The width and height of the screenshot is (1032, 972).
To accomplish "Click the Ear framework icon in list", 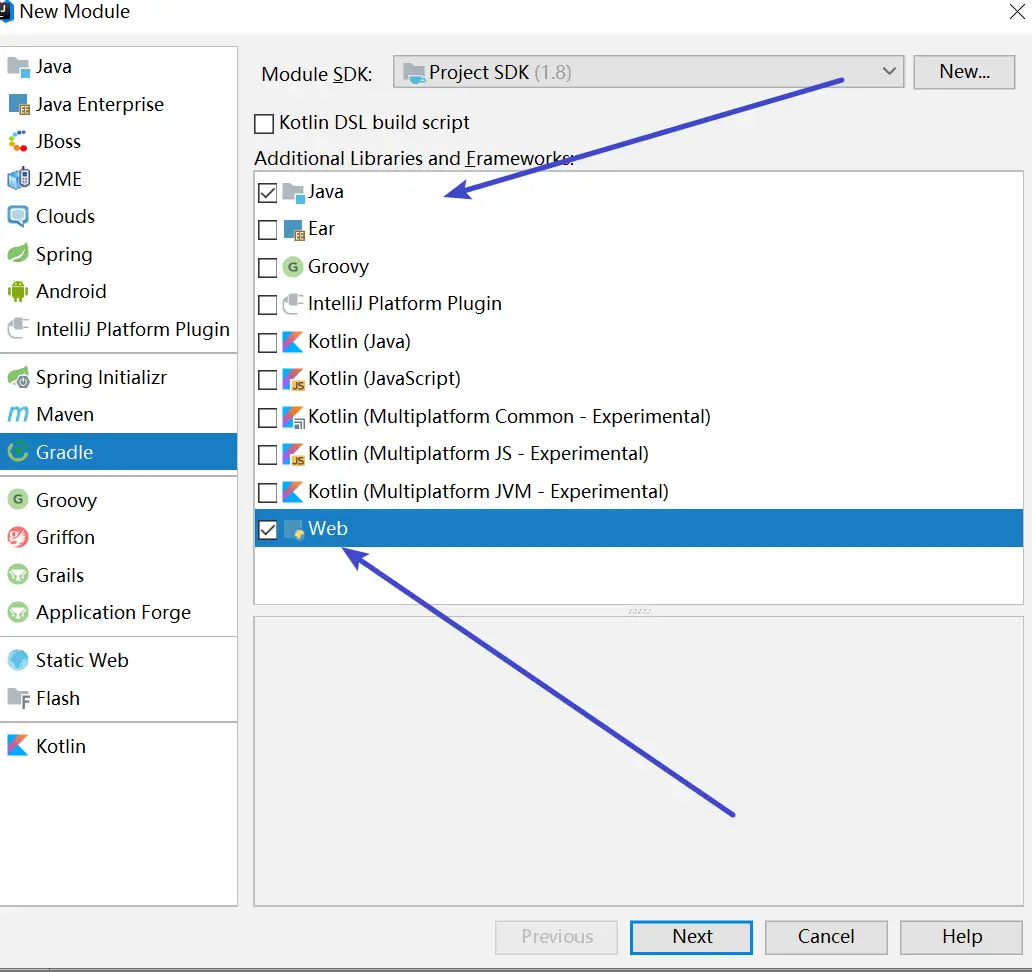I will [294, 230].
